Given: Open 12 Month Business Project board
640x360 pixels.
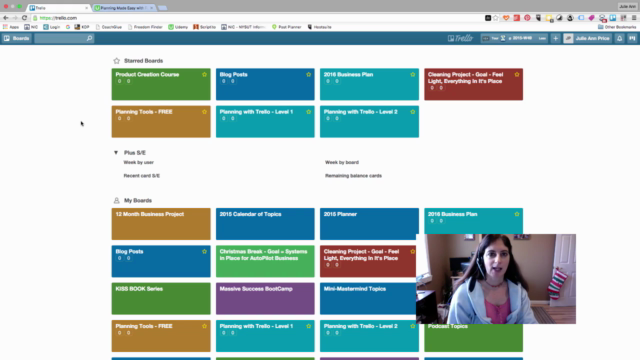Looking at the screenshot, I should (x=161, y=224).
